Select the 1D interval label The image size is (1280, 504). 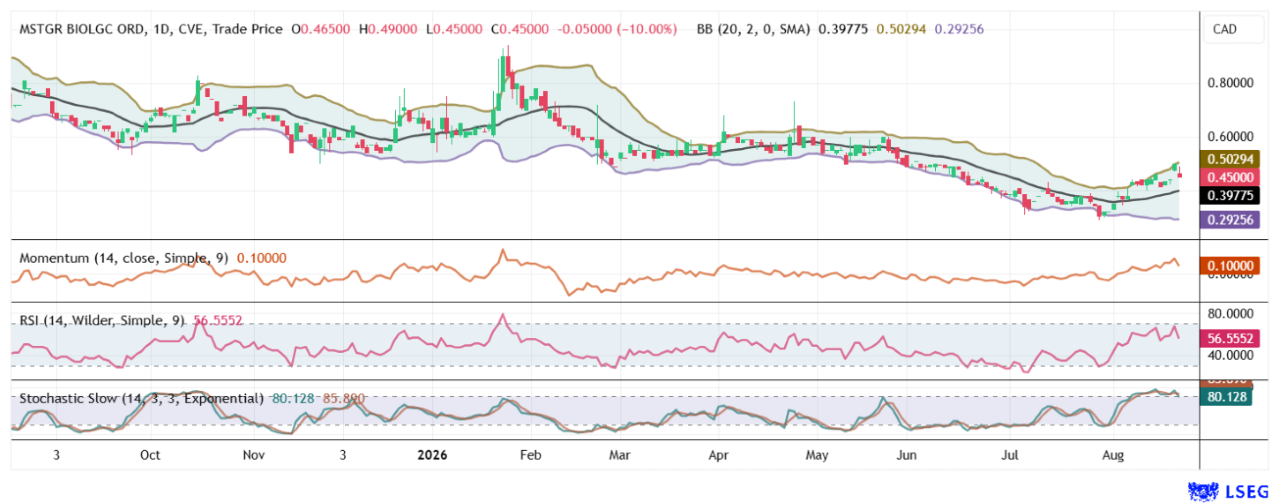tap(163, 29)
